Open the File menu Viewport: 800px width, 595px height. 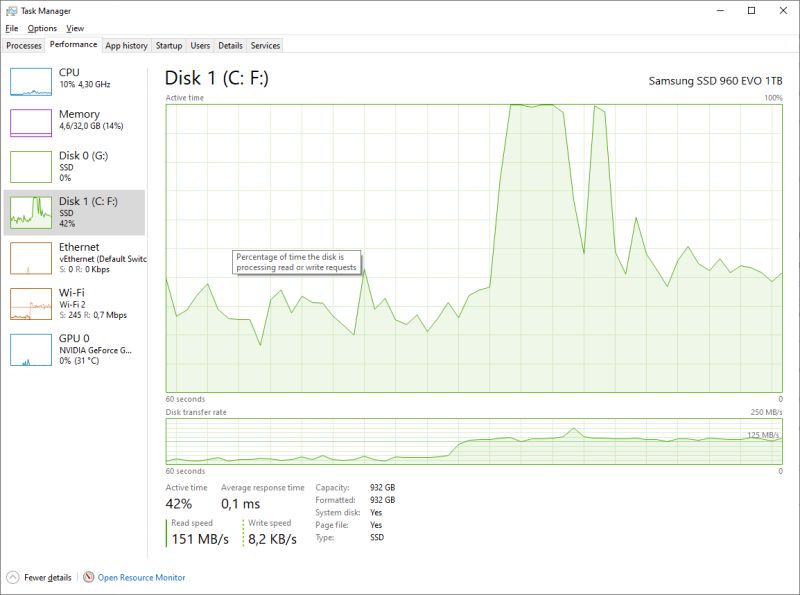tap(12, 28)
